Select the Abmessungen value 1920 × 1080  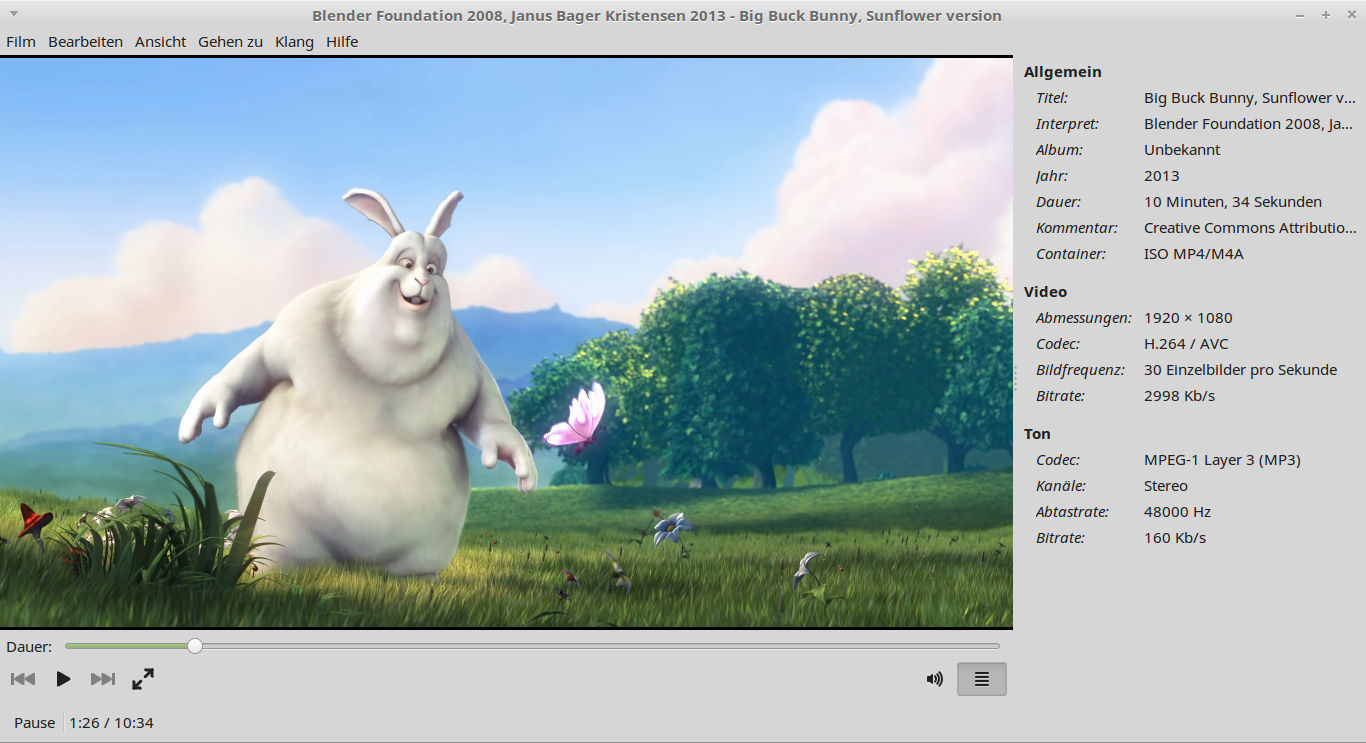pyautogui.click(x=1188, y=318)
